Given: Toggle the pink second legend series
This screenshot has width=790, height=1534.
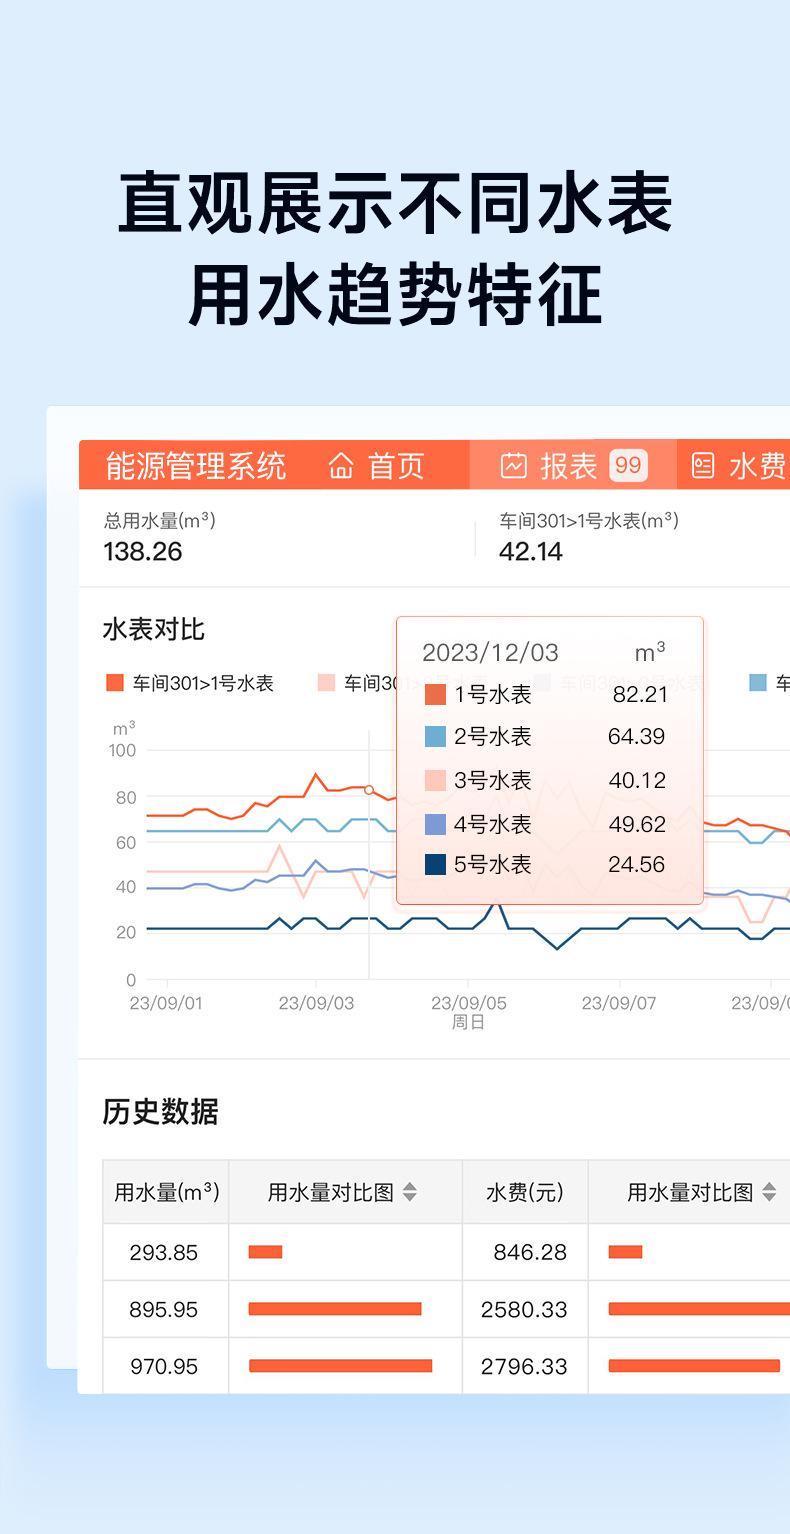Looking at the screenshot, I should pyautogui.click(x=326, y=683).
